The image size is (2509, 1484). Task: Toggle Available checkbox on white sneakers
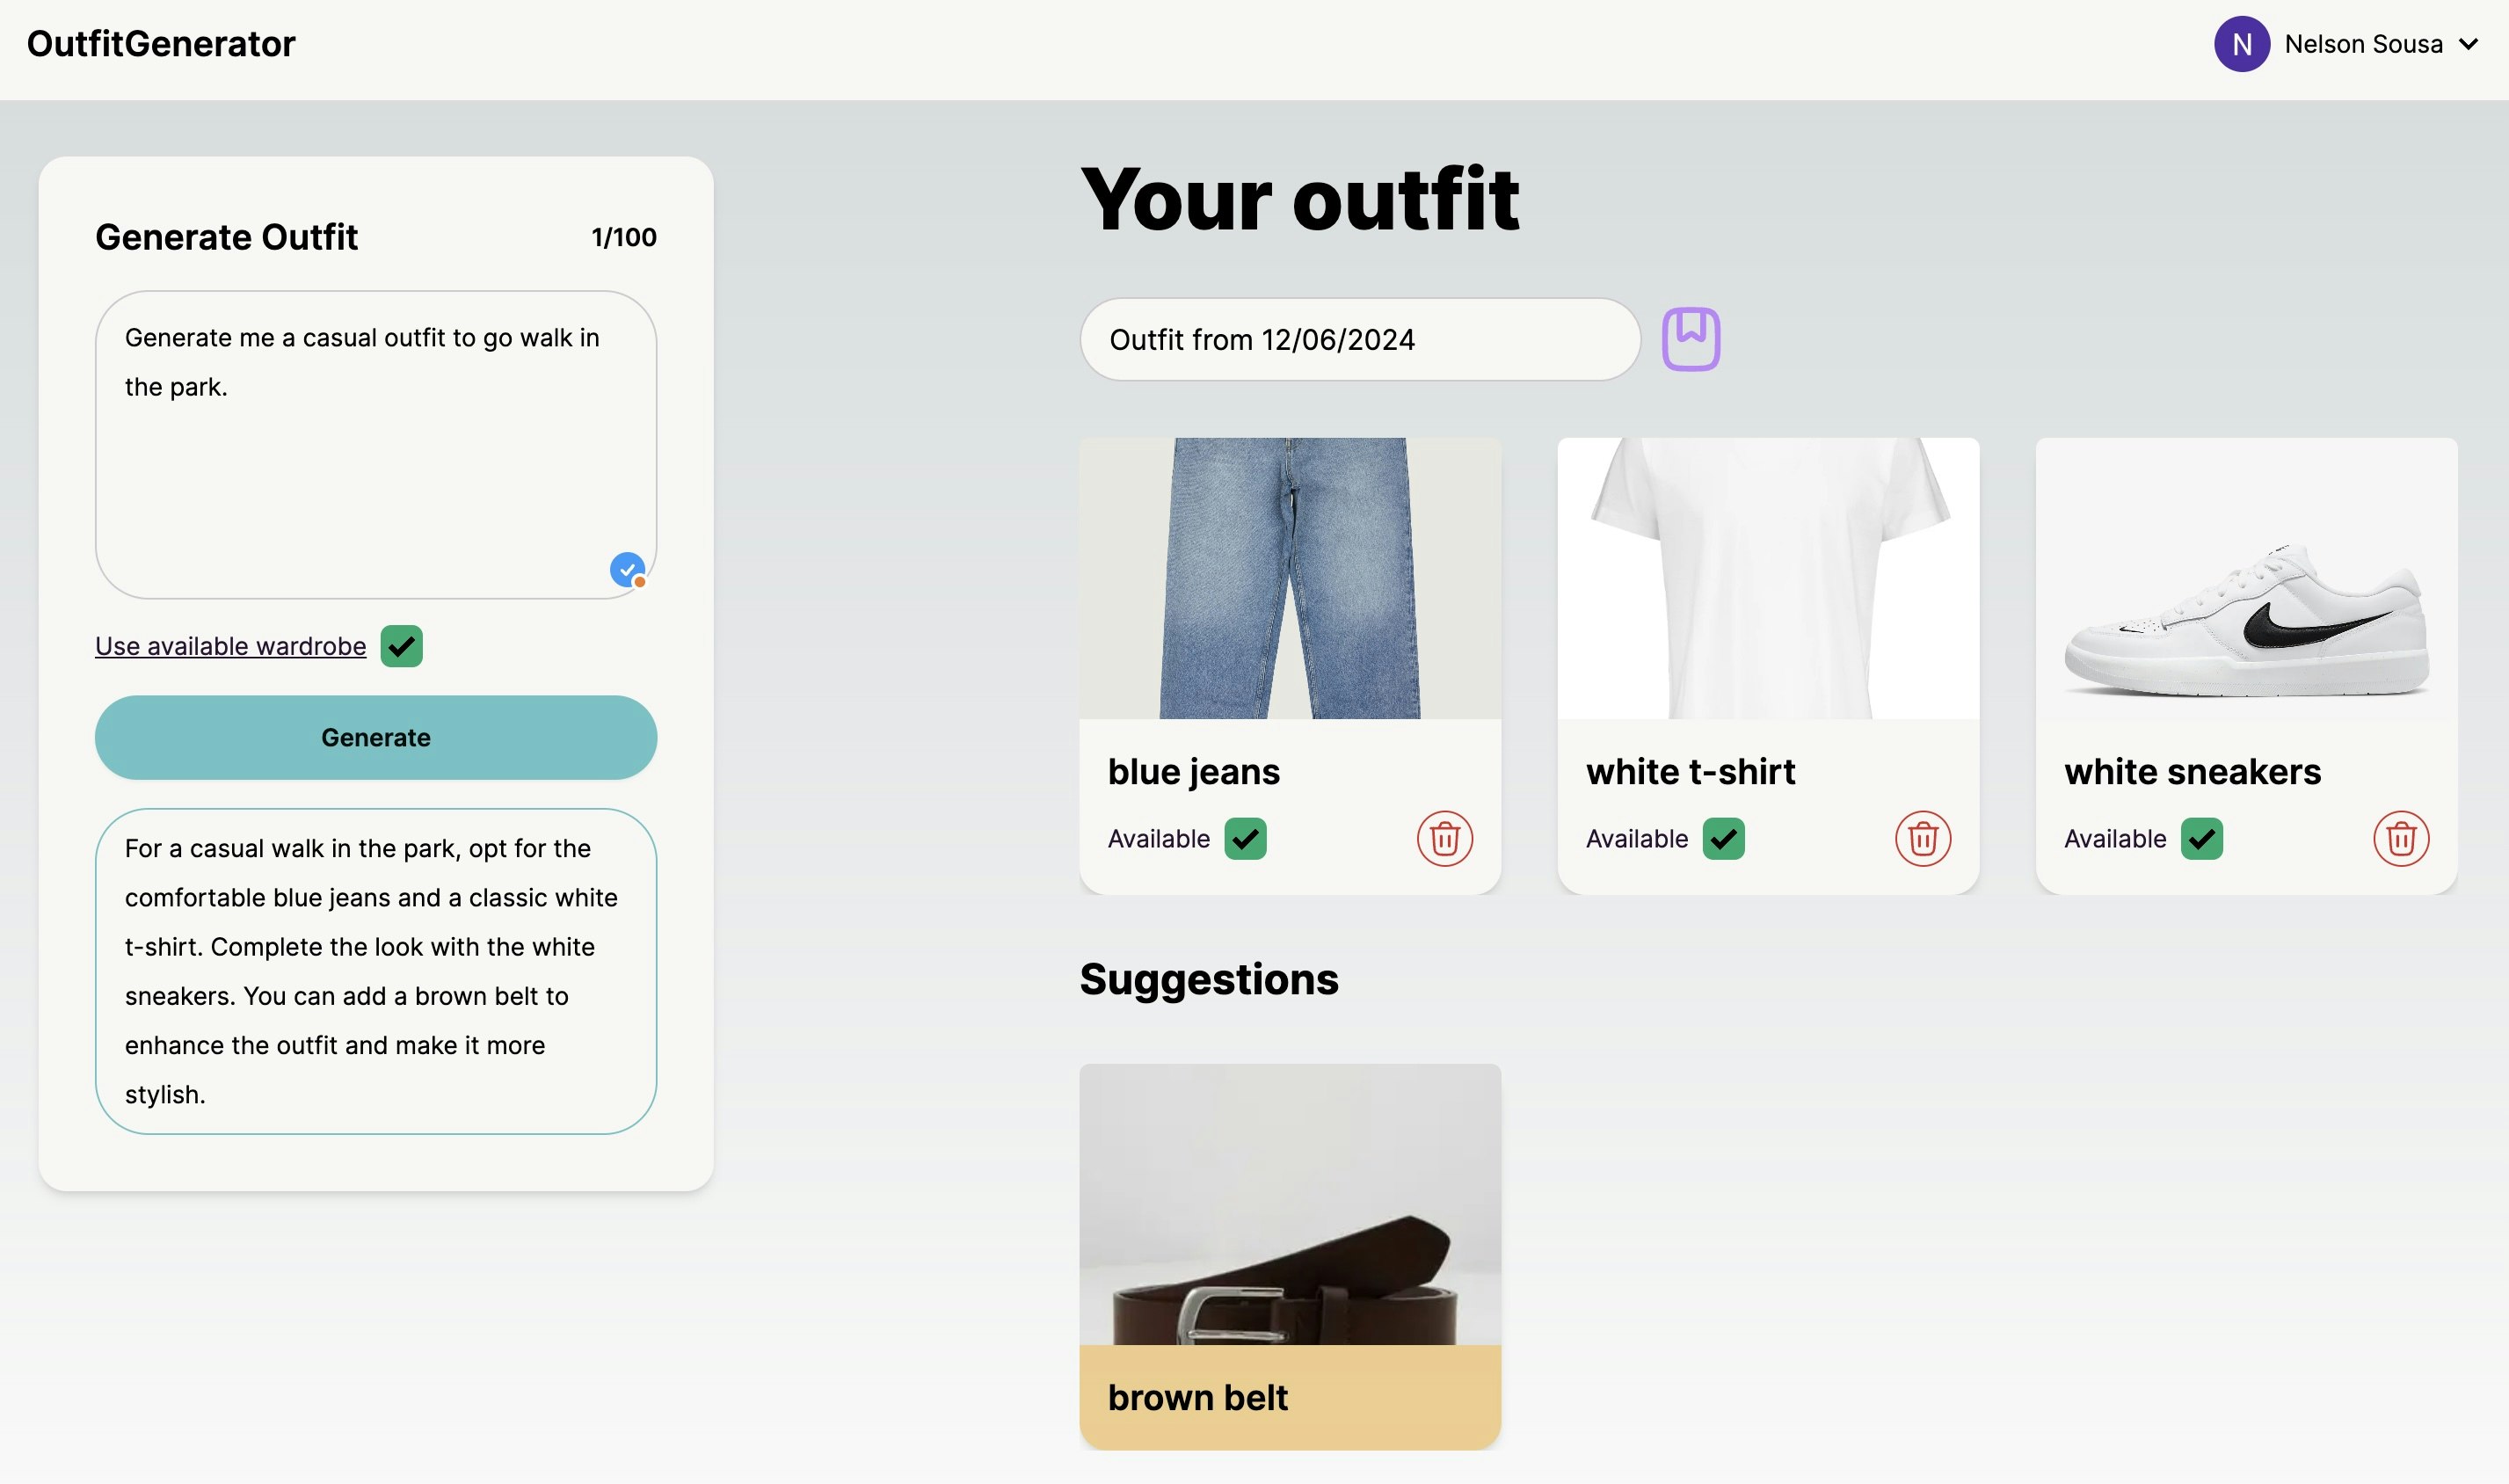coord(2201,838)
